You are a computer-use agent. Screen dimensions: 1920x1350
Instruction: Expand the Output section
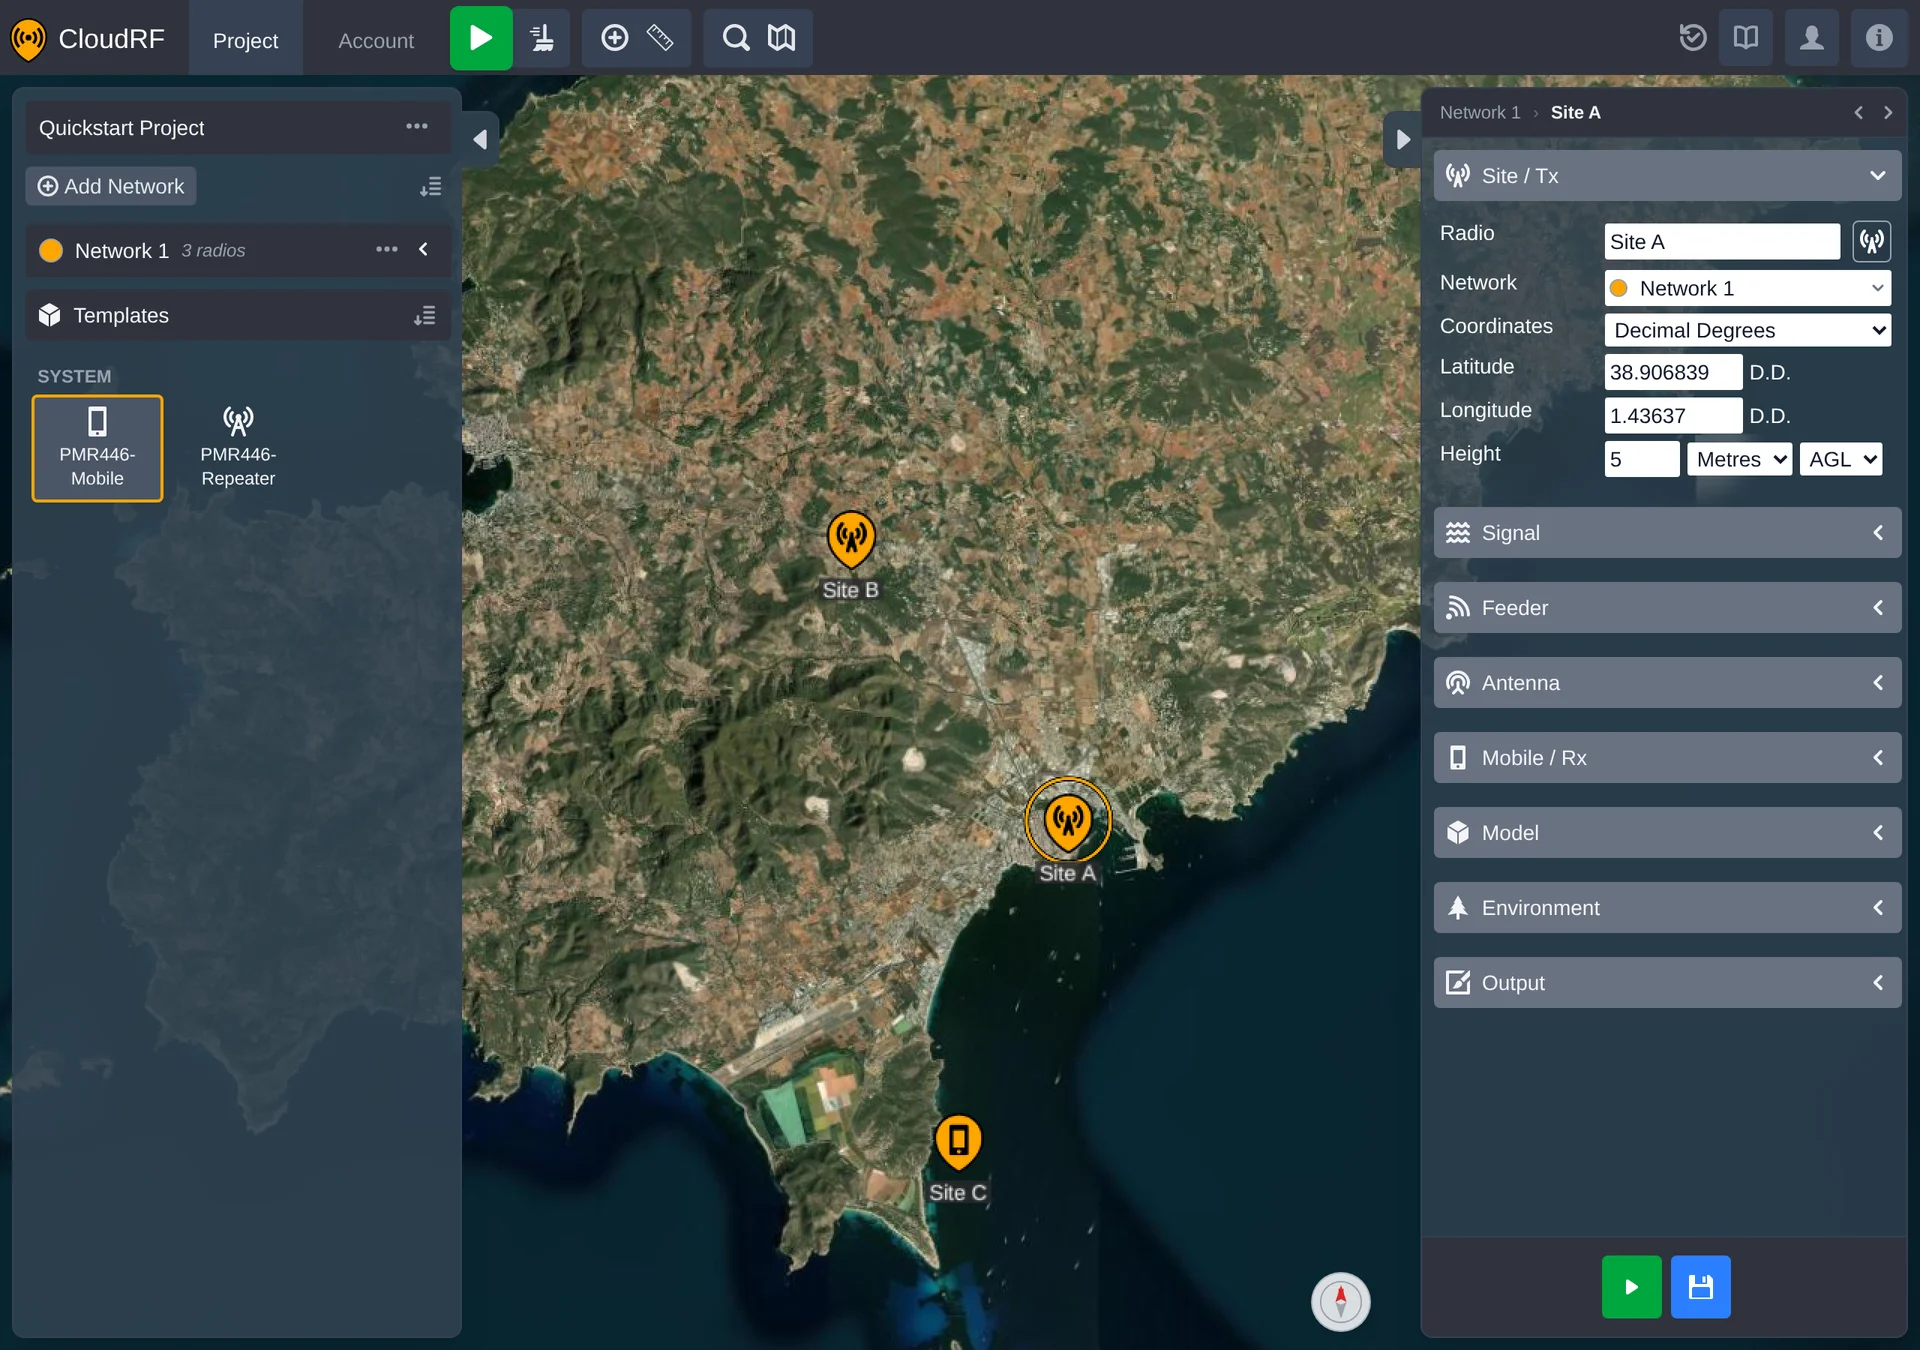[x=1667, y=983]
